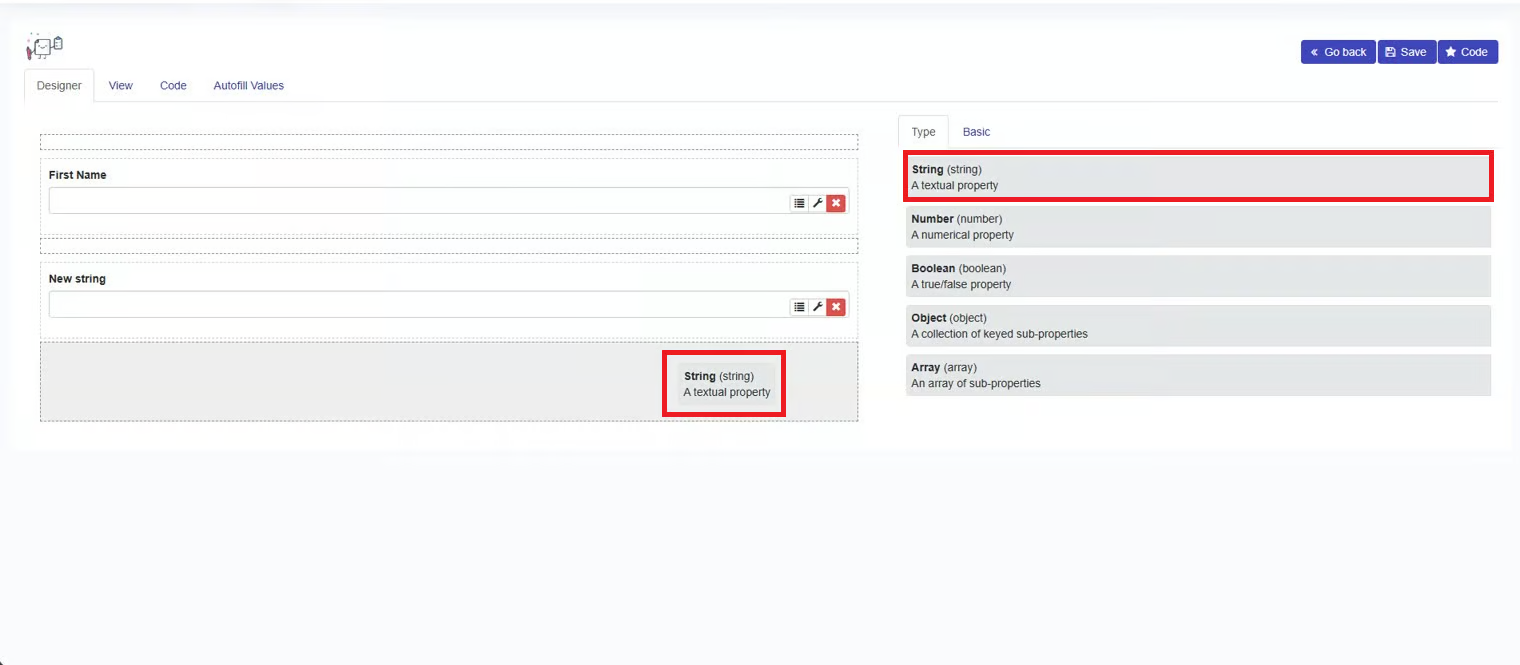This screenshot has width=1520, height=665.
Task: Click the Code button with star
Action: point(1467,52)
